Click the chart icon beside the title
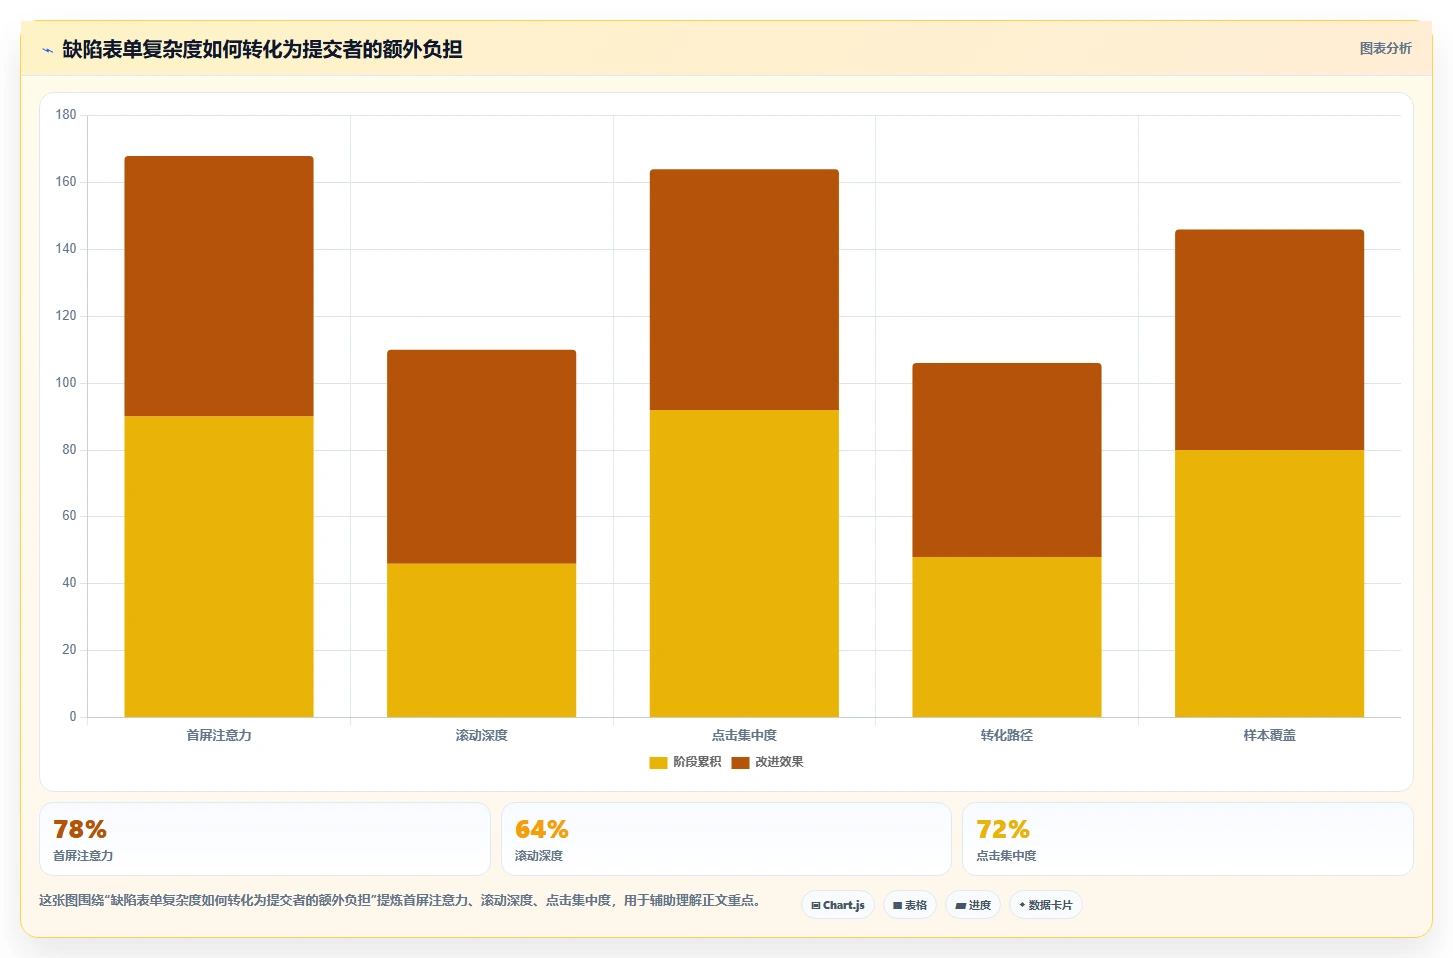Image resolution: width=1453 pixels, height=958 pixels. pos(47,50)
